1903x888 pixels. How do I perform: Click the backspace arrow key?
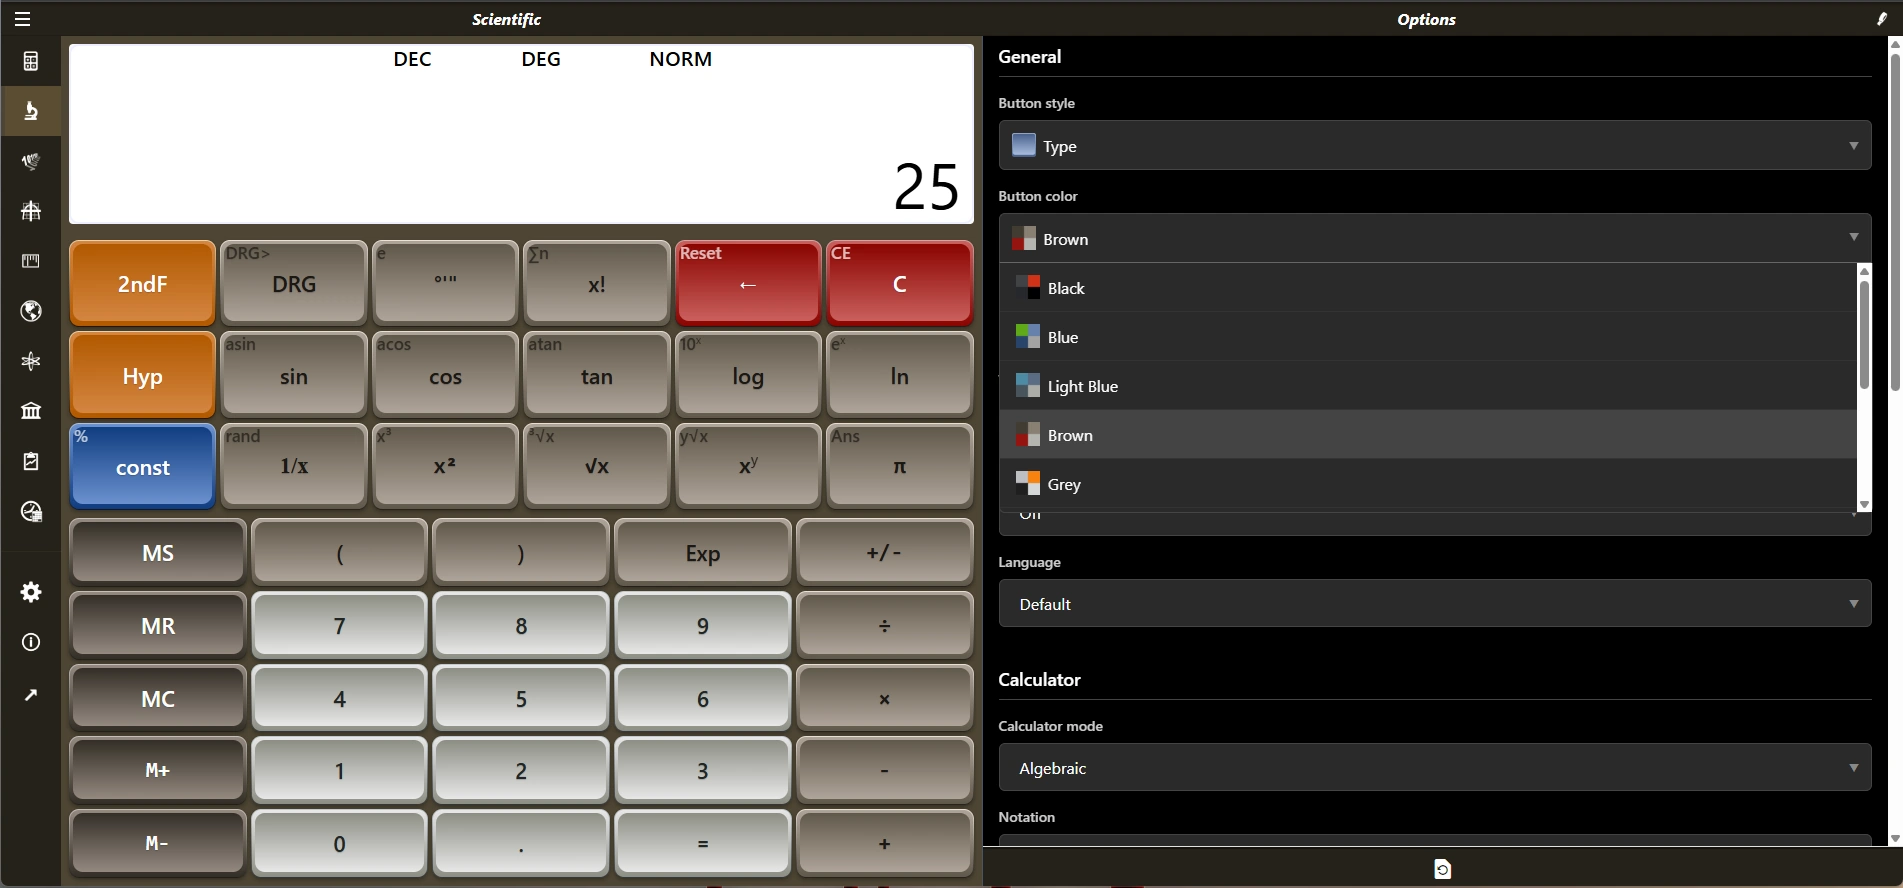[748, 283]
